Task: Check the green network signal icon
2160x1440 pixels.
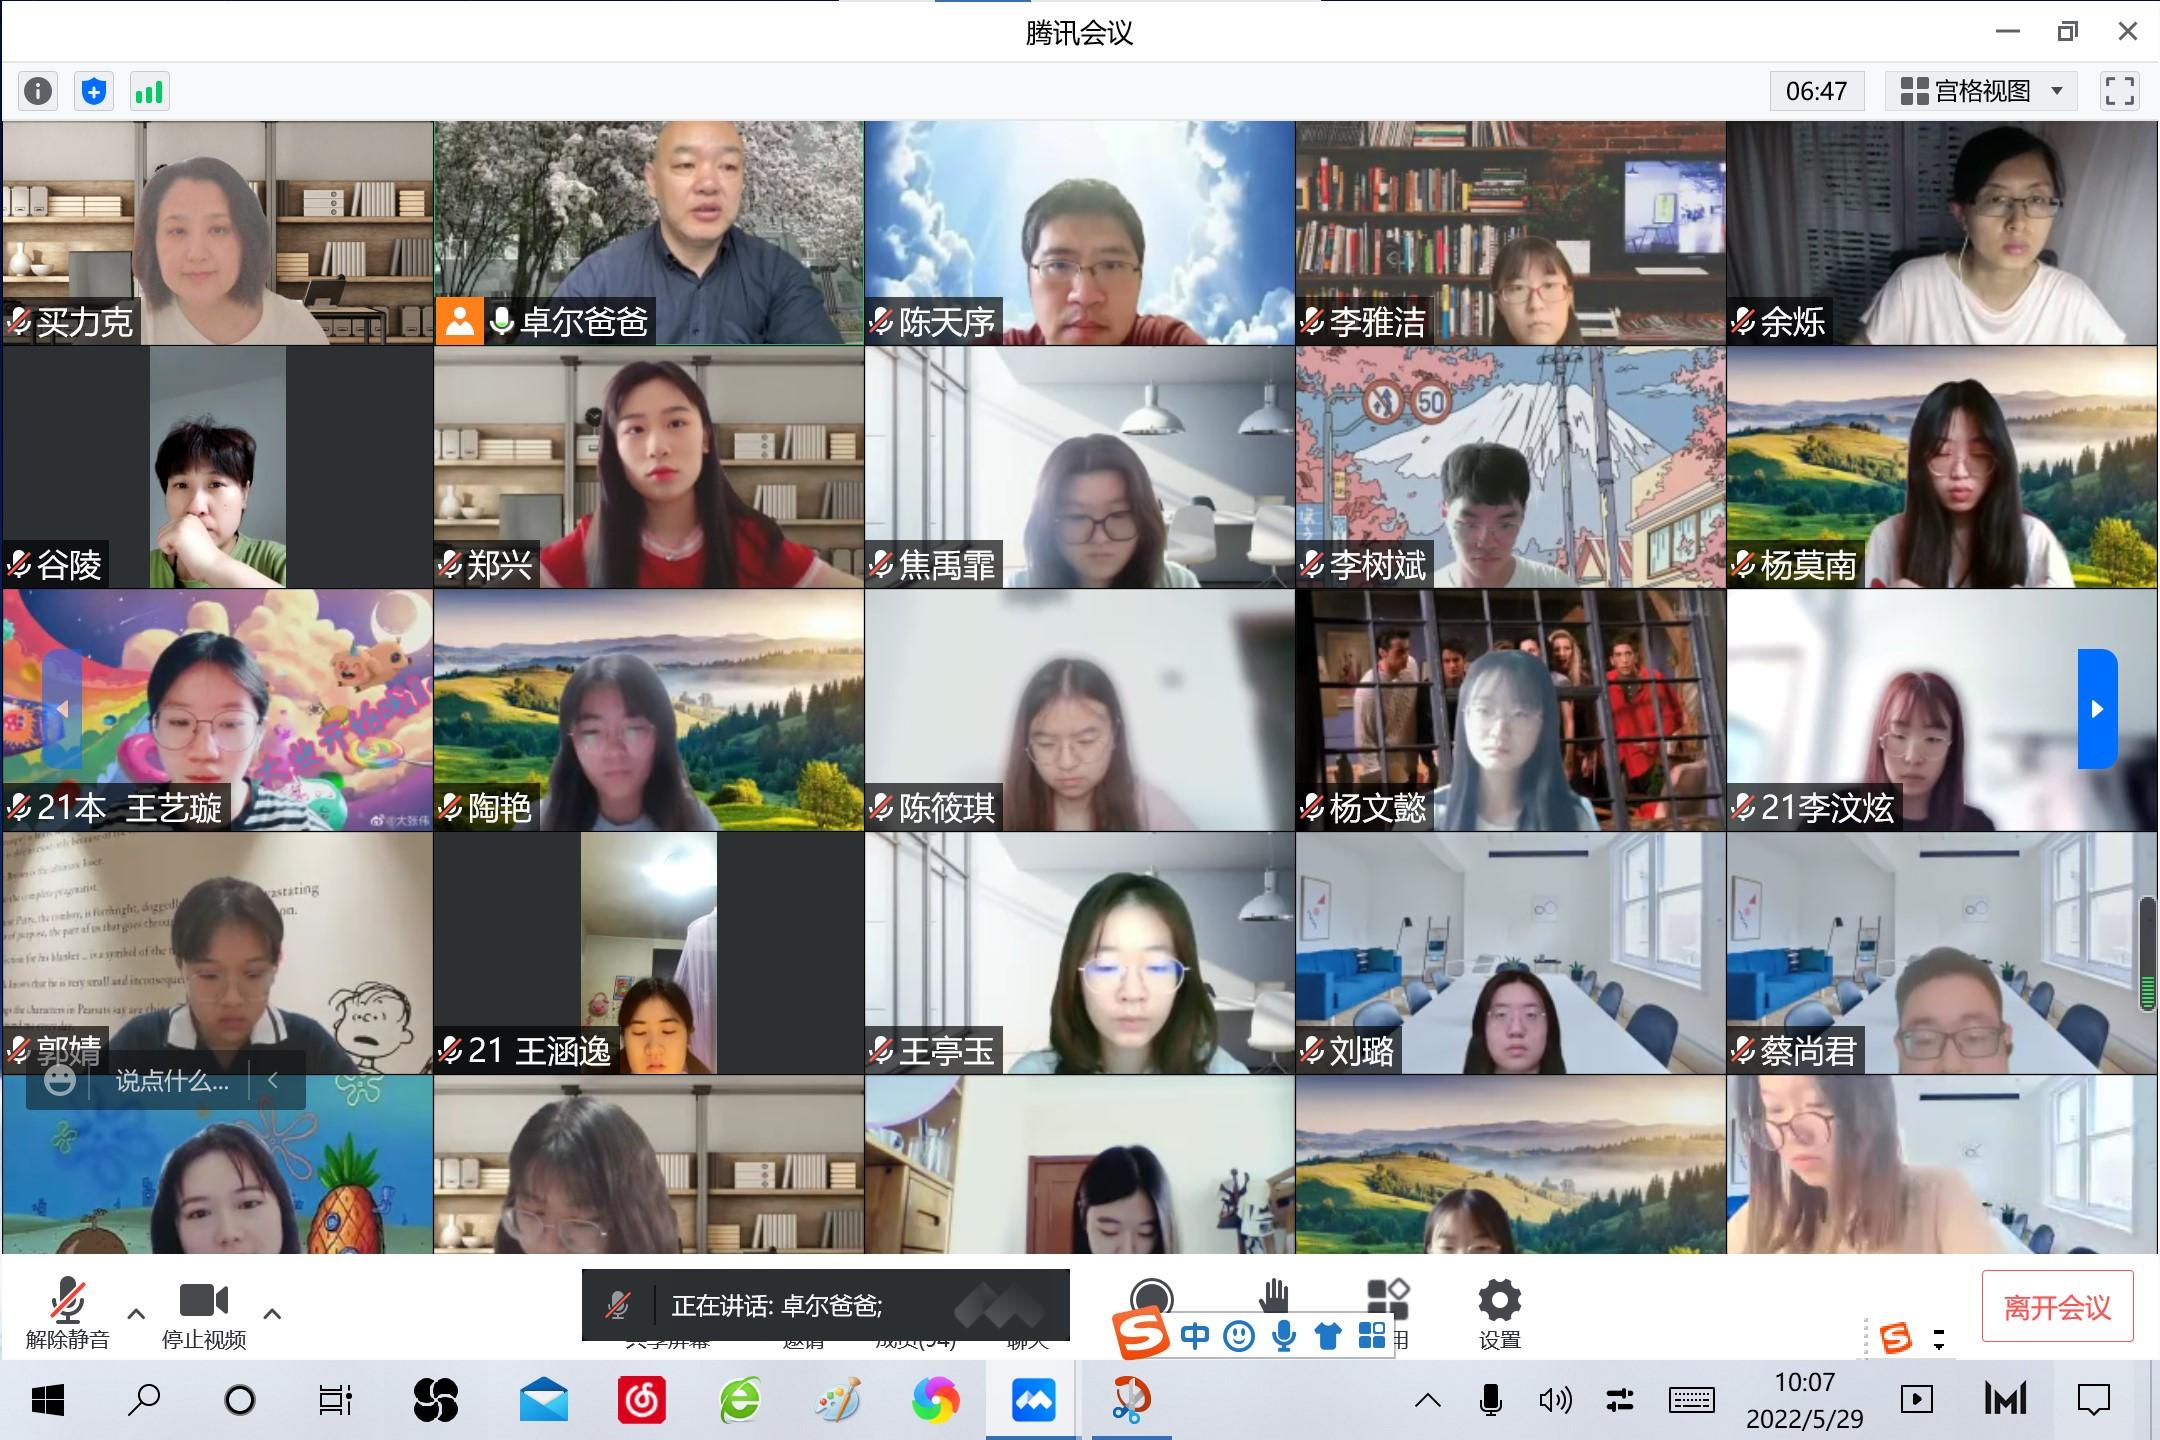Action: point(149,91)
